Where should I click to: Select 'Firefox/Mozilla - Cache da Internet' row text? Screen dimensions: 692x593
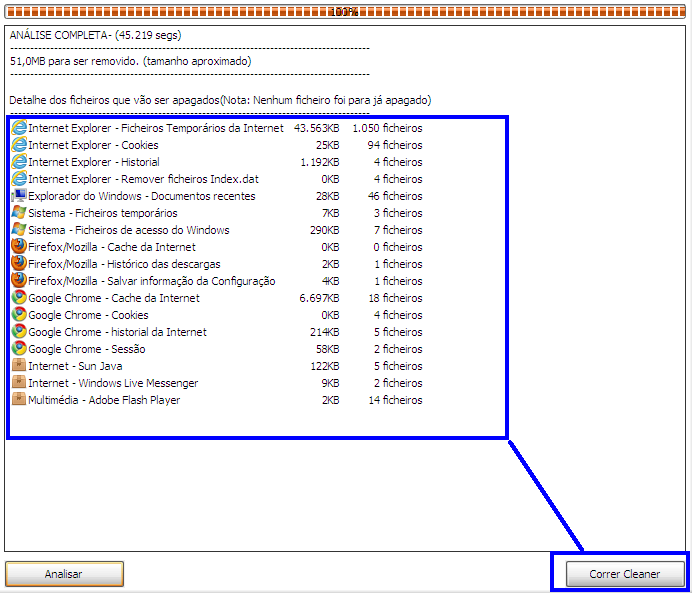tap(112, 247)
